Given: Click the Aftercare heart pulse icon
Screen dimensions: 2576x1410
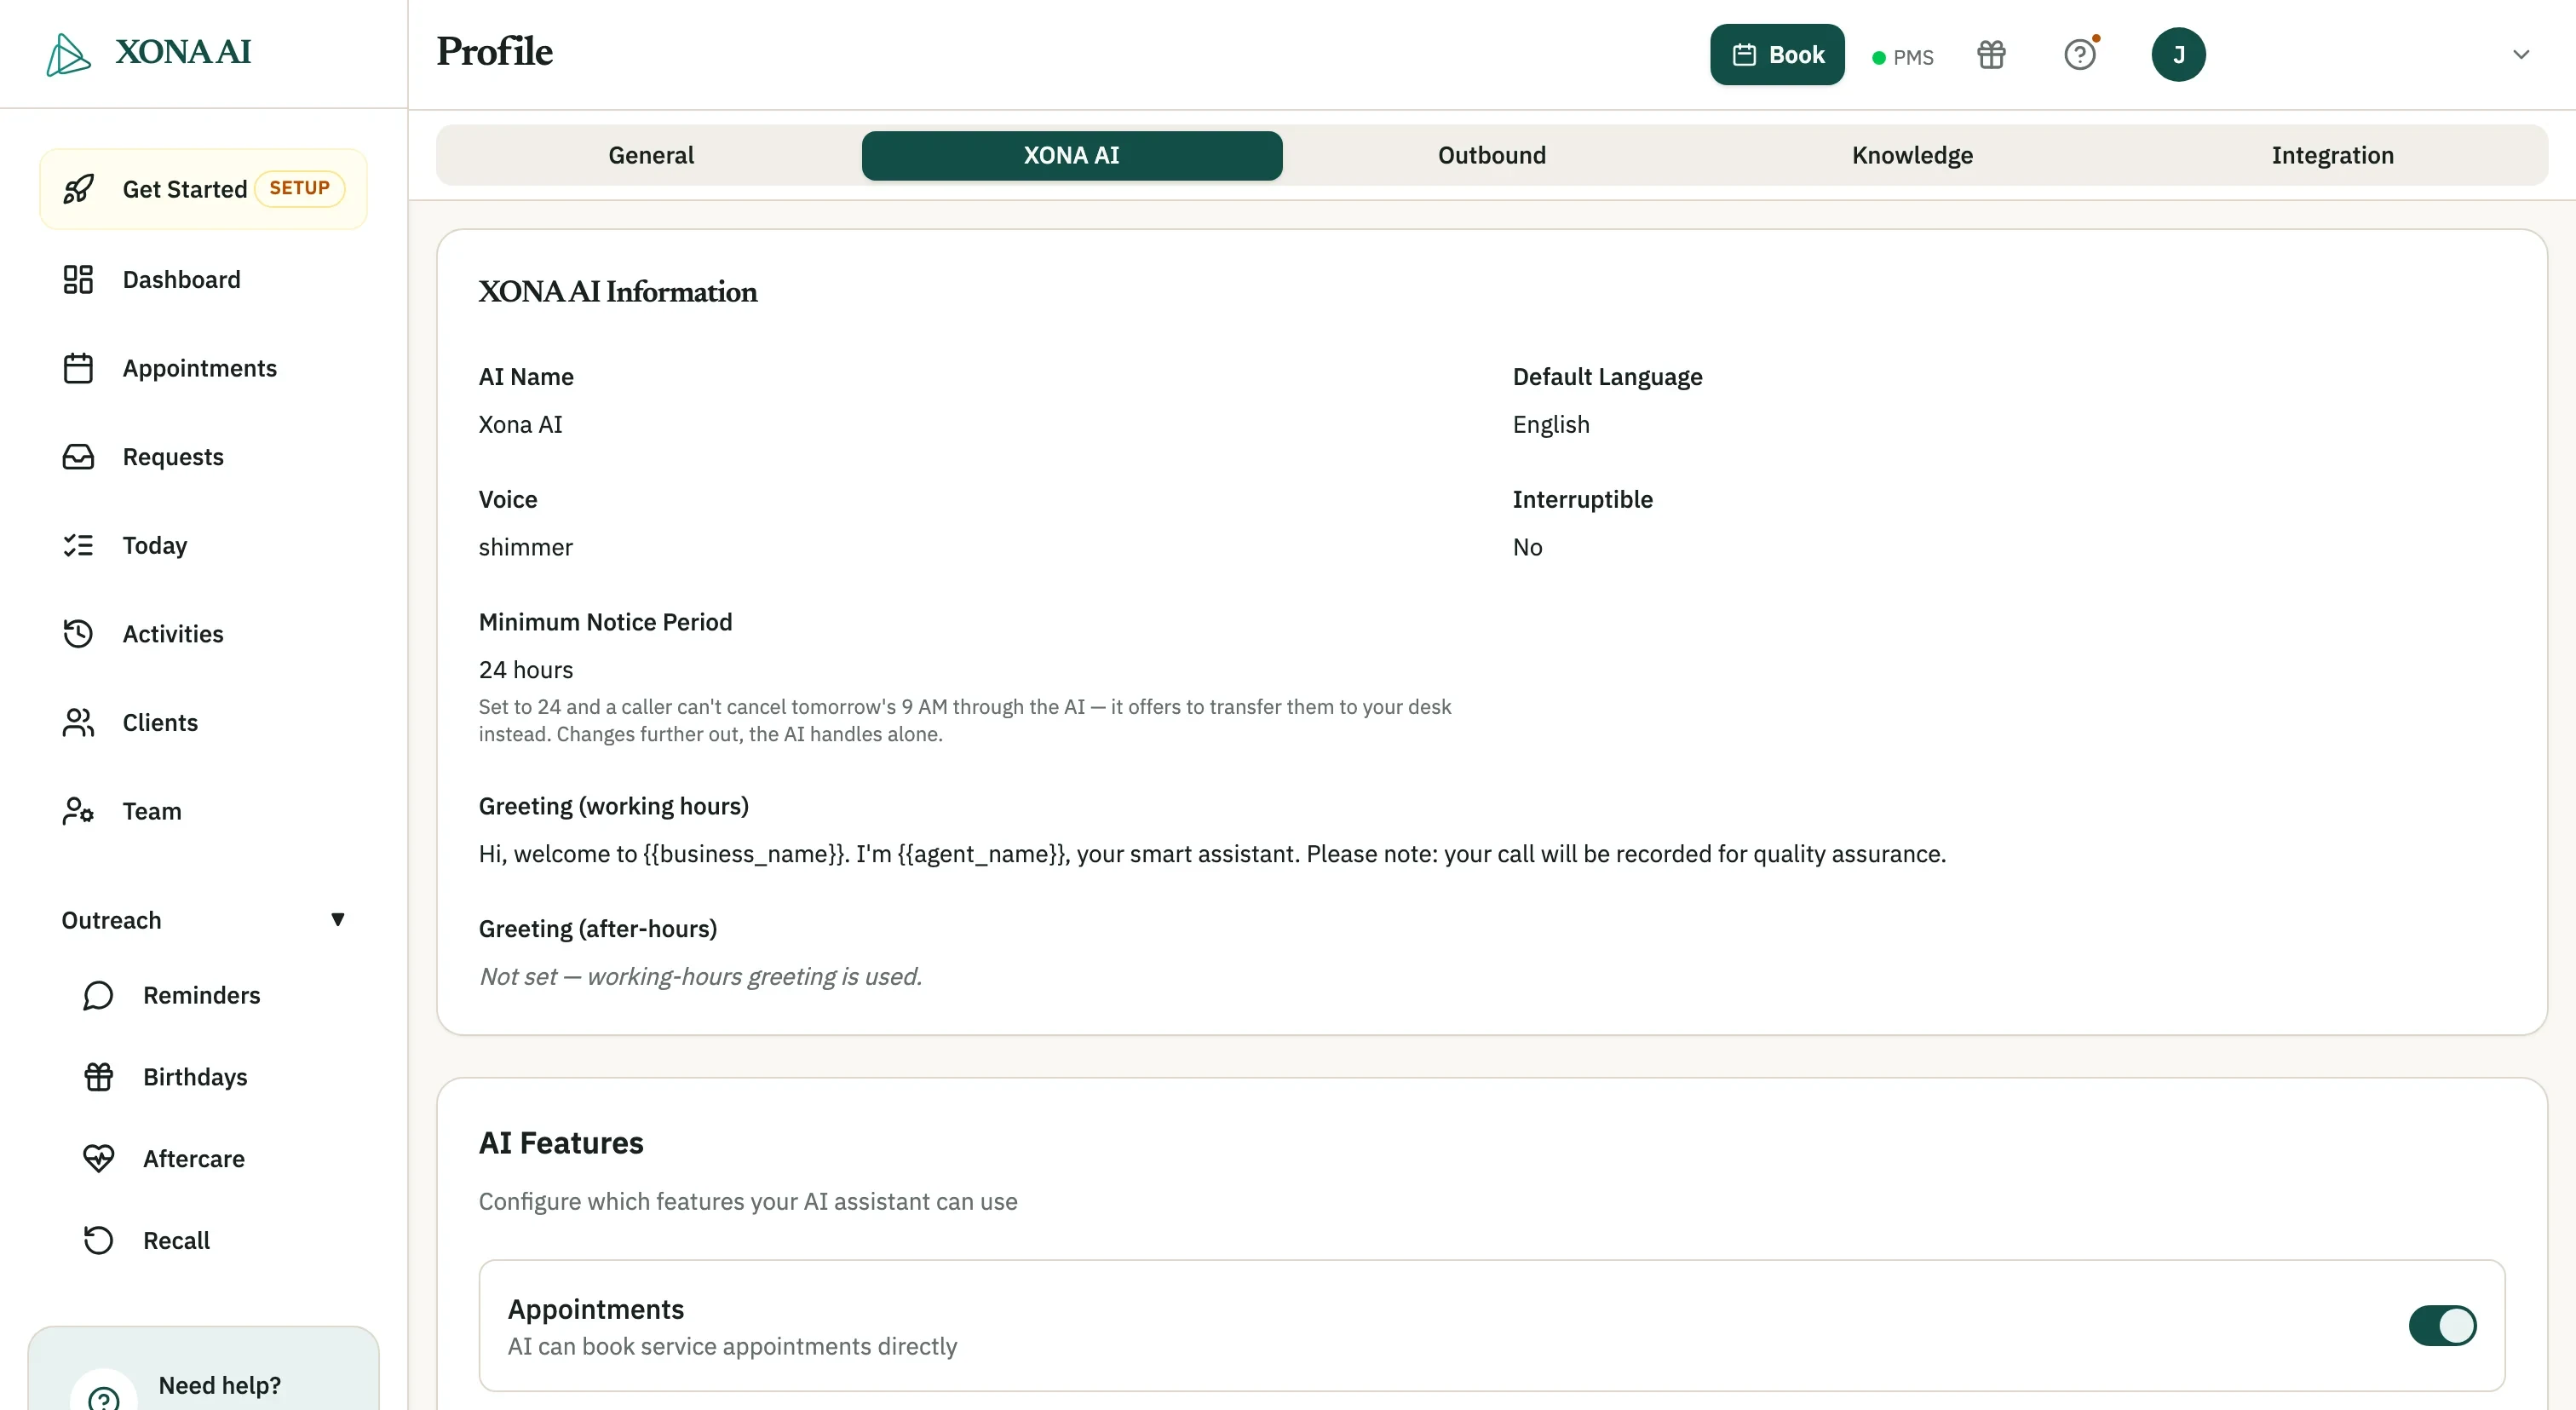Looking at the screenshot, I should click(x=98, y=1159).
